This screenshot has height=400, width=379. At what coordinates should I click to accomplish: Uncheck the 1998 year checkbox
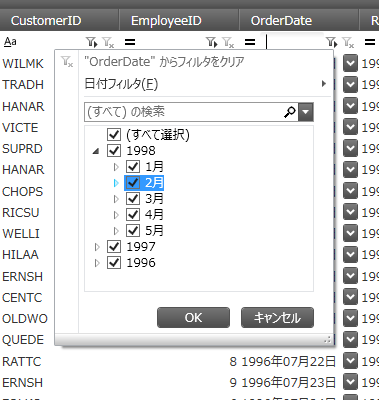click(x=114, y=151)
